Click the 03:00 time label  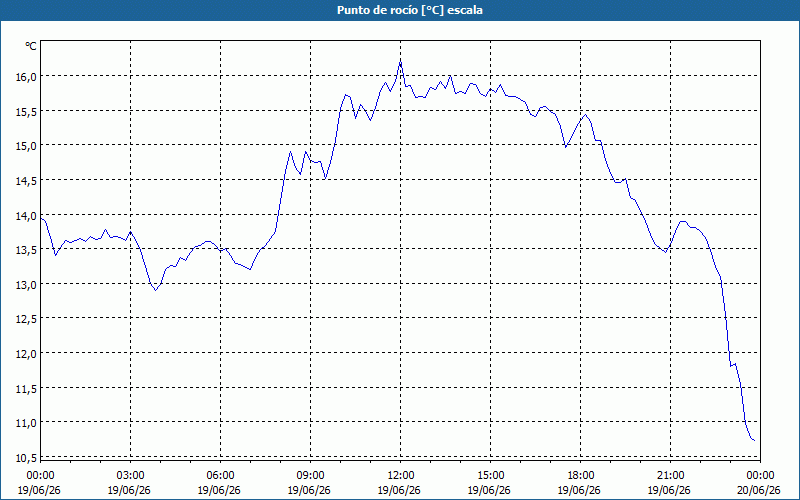click(x=130, y=476)
